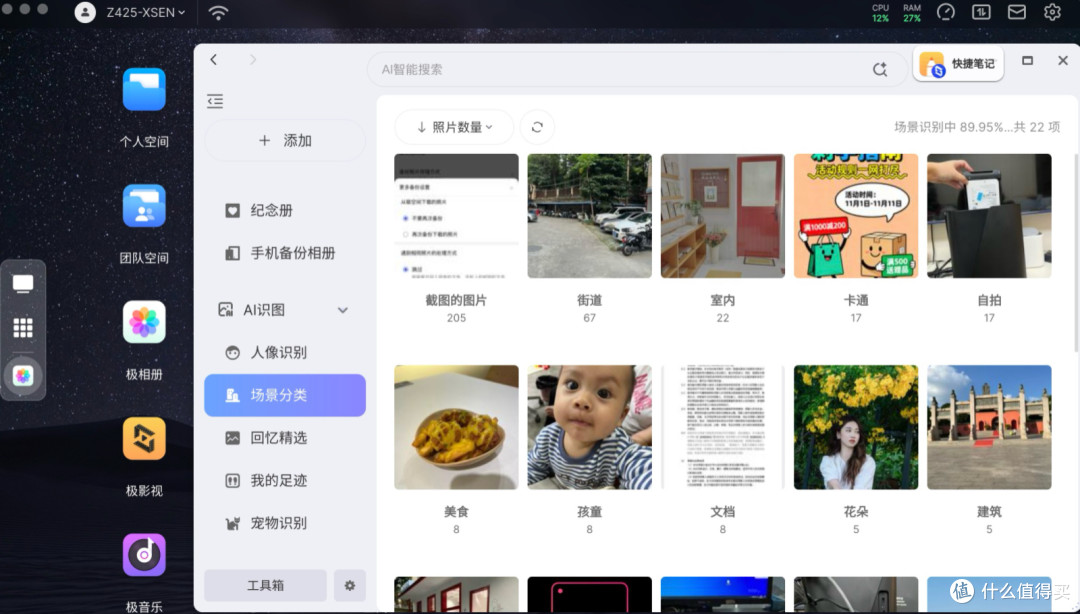The width and height of the screenshot is (1080, 614).
Task: Open the 快捷笔记 quick note button
Action: [958, 64]
